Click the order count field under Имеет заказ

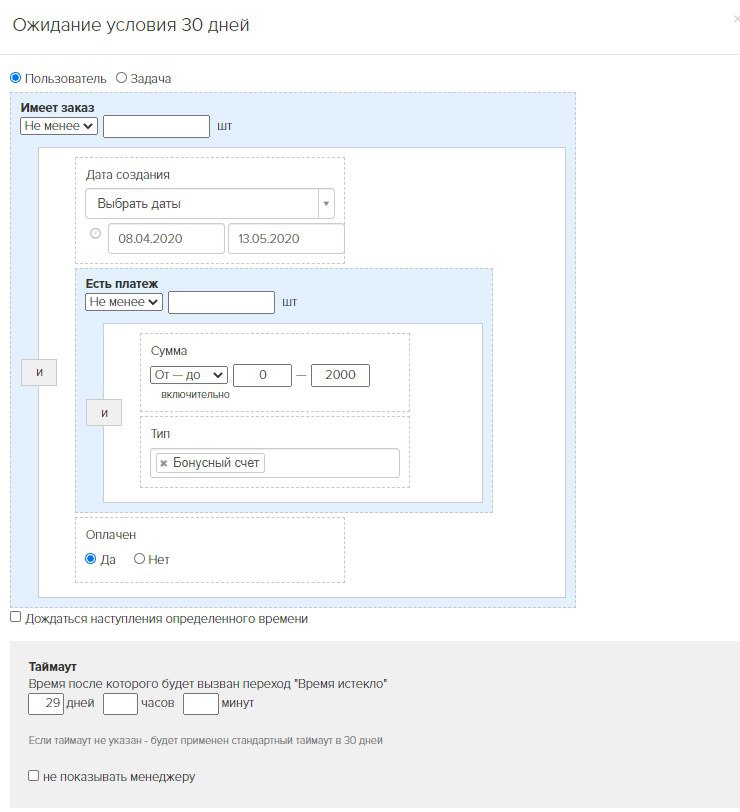point(156,126)
